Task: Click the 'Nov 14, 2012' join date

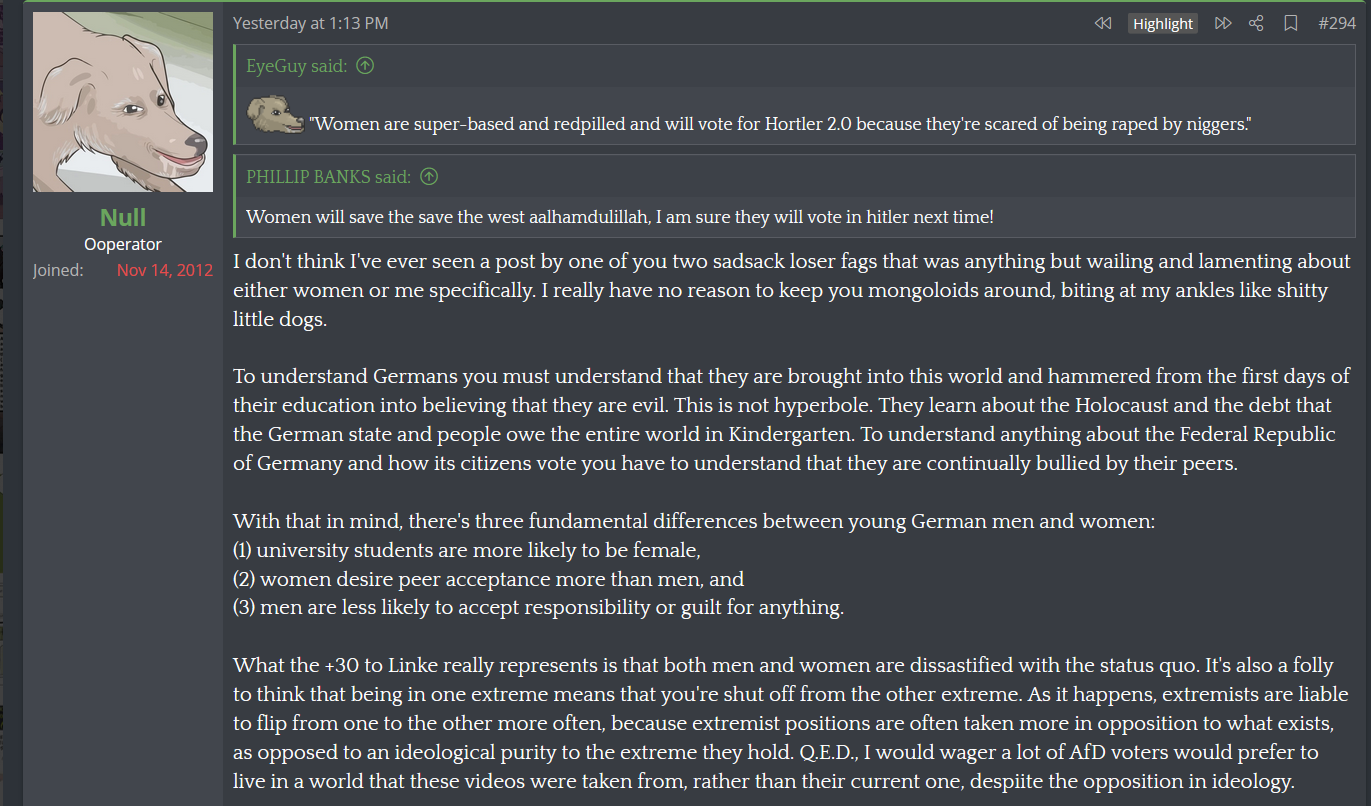Action: [x=164, y=270]
